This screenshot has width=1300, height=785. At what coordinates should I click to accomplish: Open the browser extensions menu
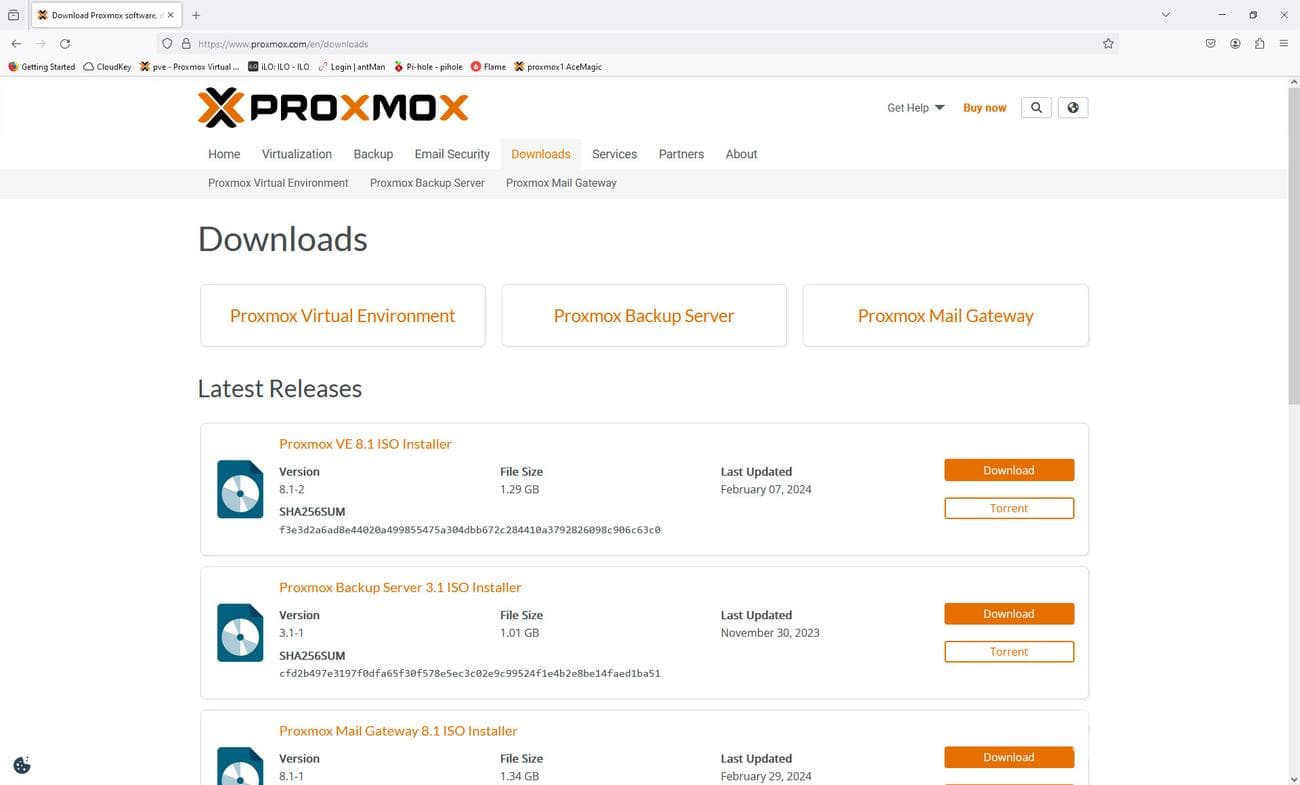coord(1259,44)
